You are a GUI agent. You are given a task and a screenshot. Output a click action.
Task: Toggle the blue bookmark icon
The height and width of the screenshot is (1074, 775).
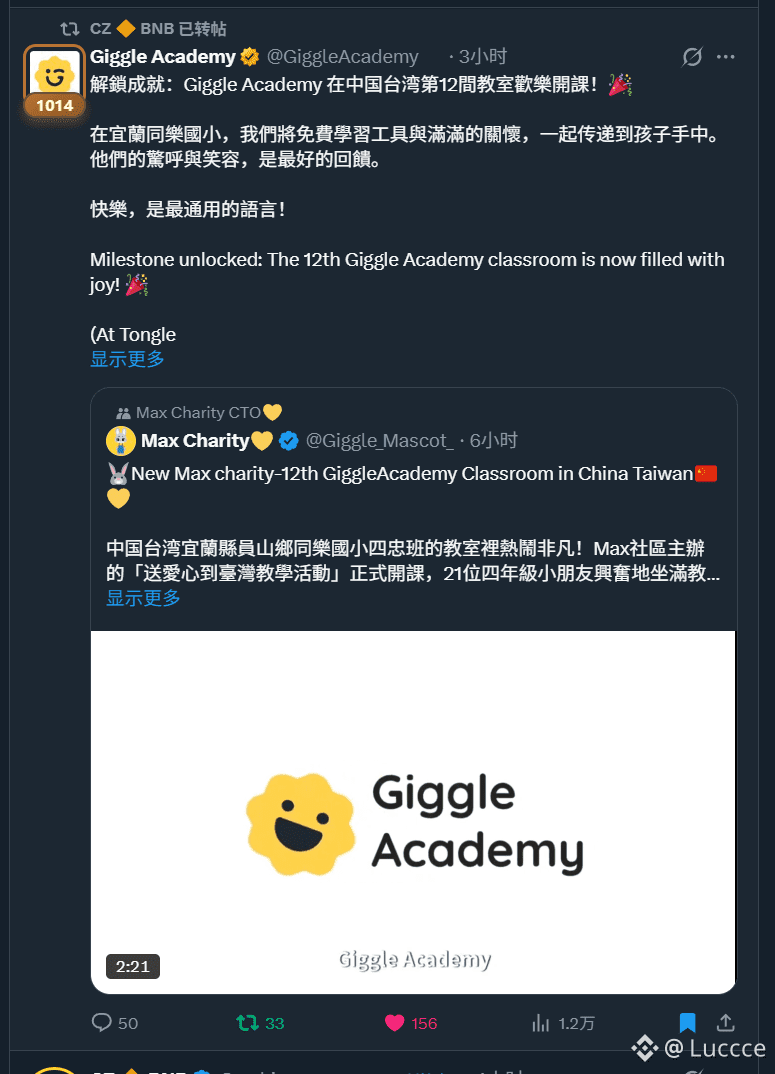(x=687, y=1023)
